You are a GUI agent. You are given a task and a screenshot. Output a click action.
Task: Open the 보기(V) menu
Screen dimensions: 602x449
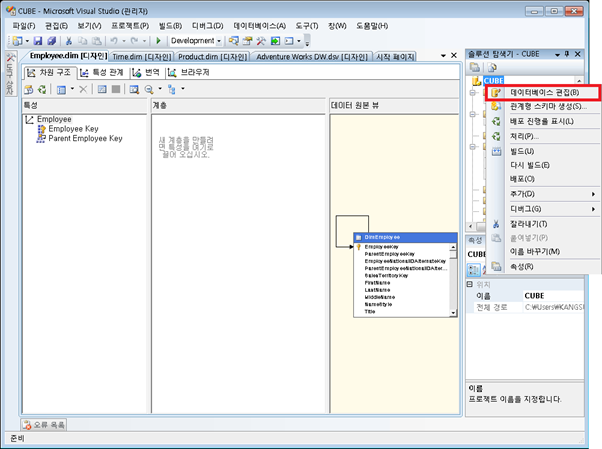click(89, 26)
